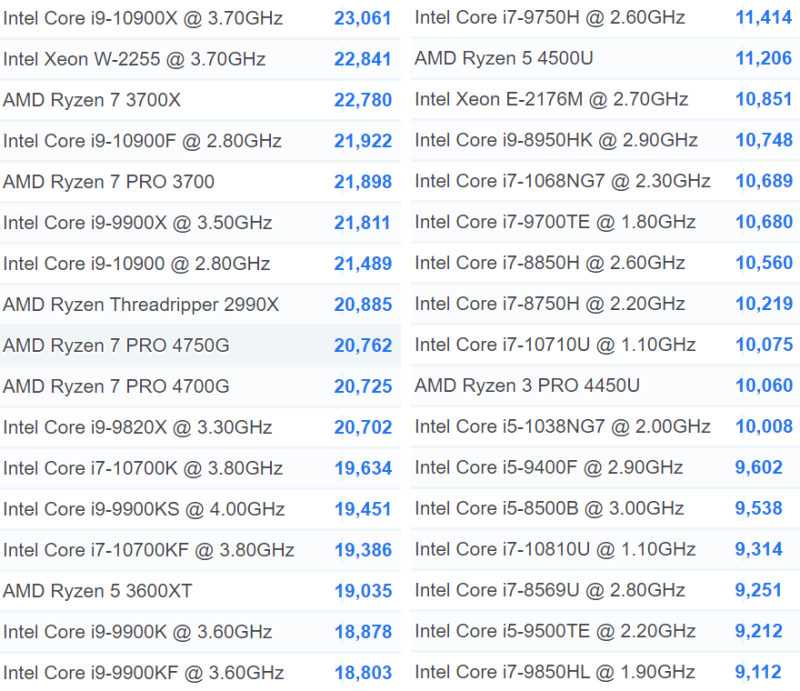
Task: Click Intel Core i7-9850HL @ 1.90GHz
Action: point(555,672)
